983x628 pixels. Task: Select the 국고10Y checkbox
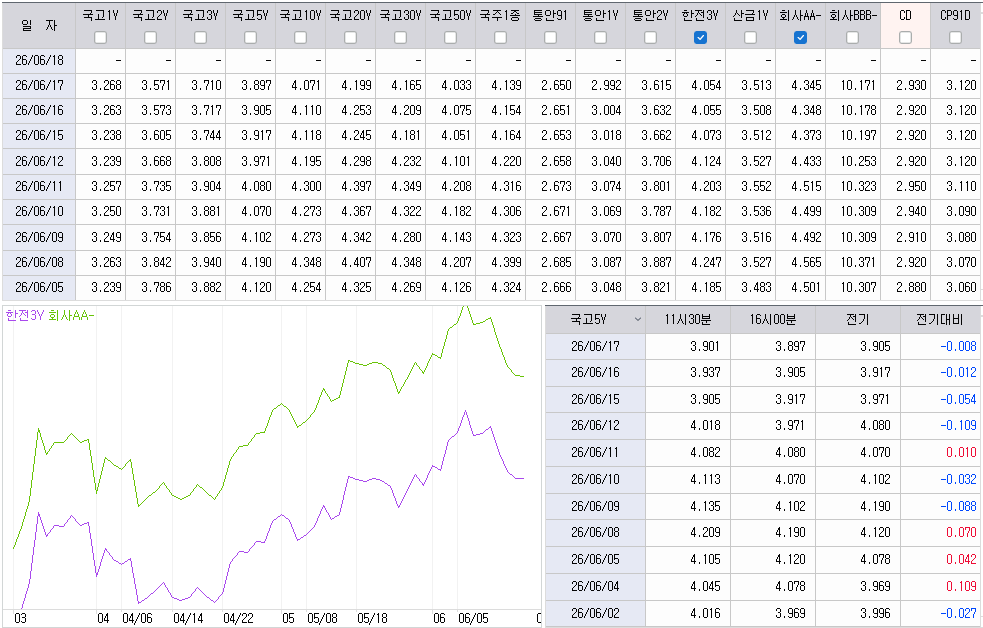[x=300, y=38]
